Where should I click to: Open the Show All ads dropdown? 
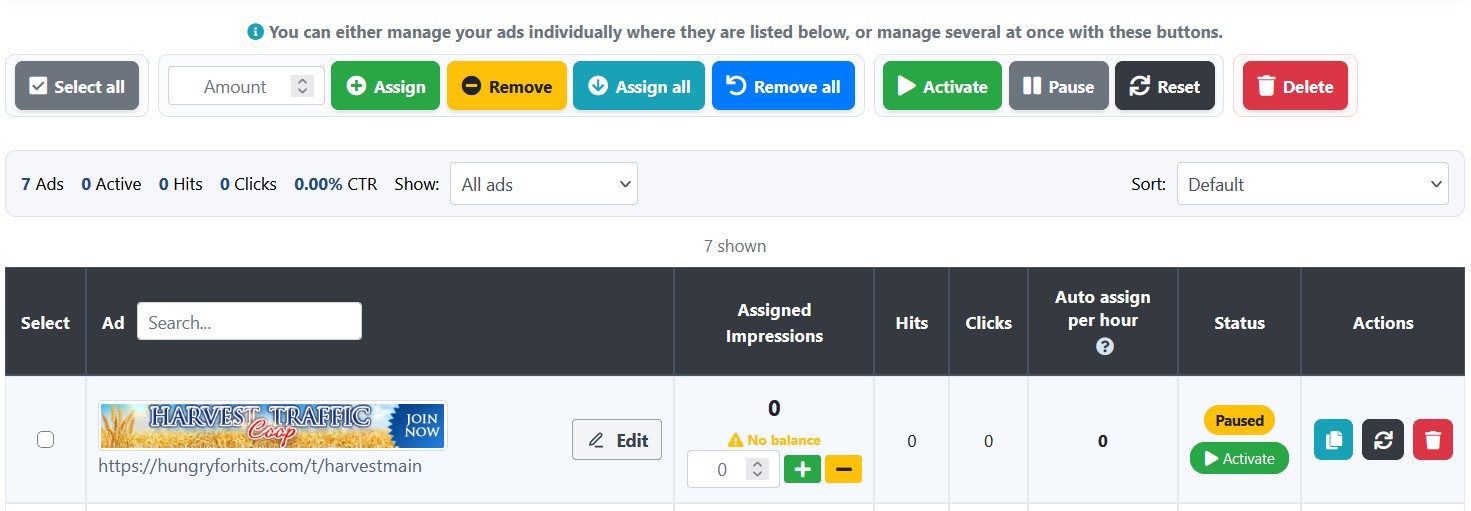[x=544, y=184]
